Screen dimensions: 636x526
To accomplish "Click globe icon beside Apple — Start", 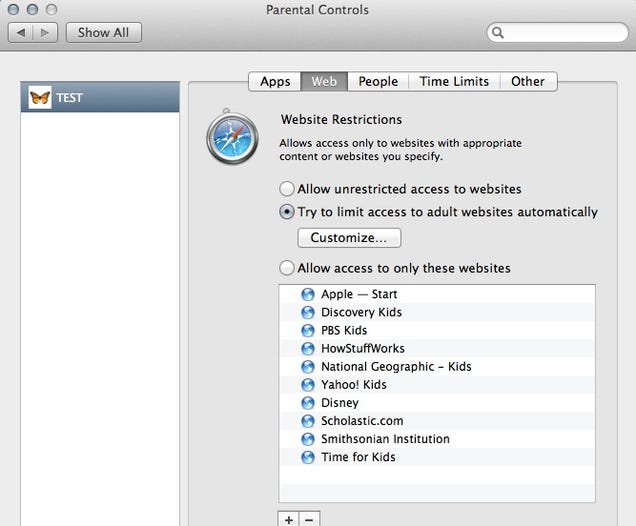I will coord(308,294).
